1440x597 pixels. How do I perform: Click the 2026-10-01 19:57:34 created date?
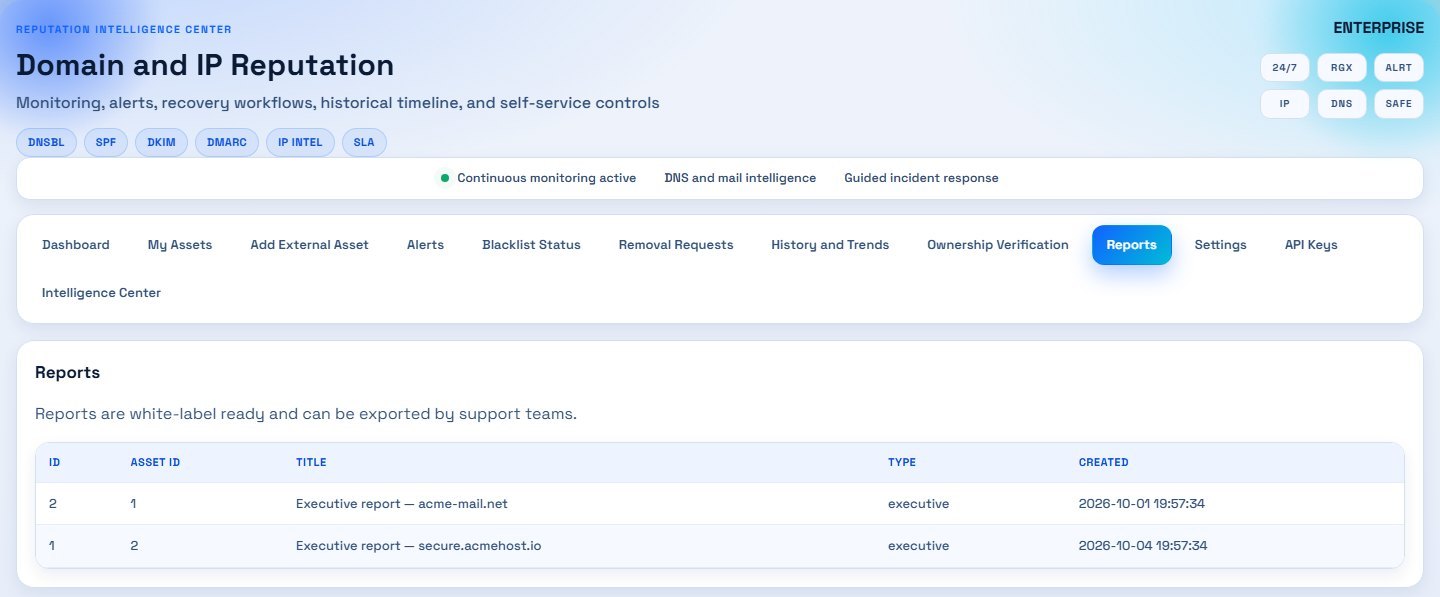pos(1142,504)
